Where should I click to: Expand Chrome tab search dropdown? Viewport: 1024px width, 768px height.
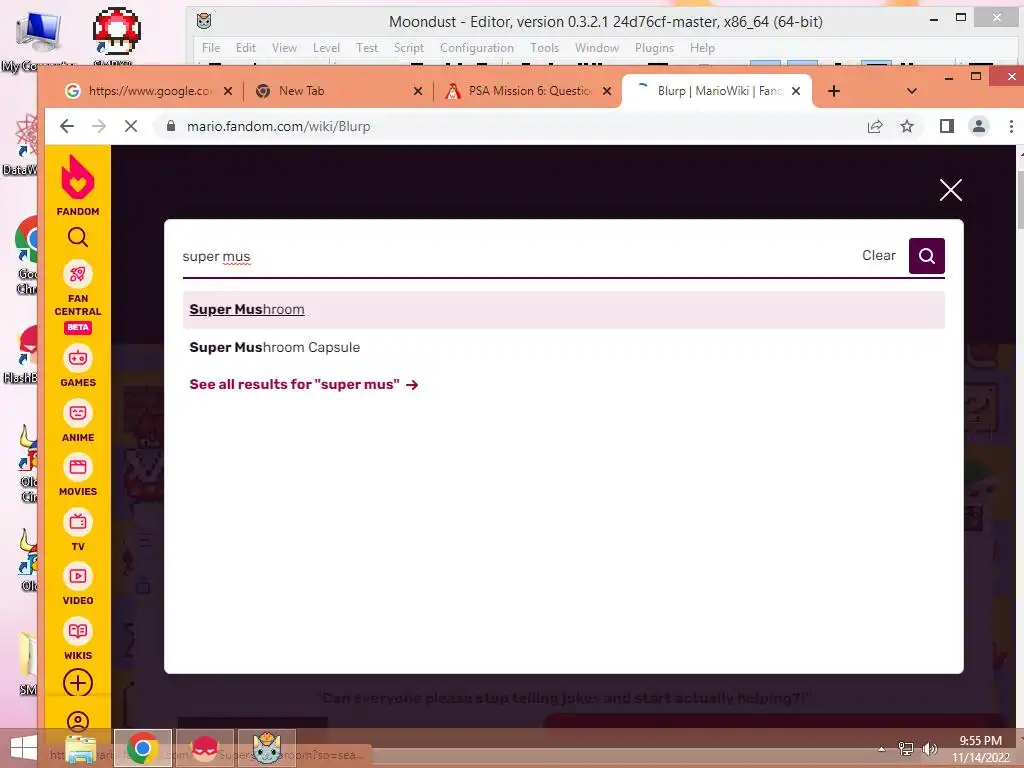(x=912, y=91)
